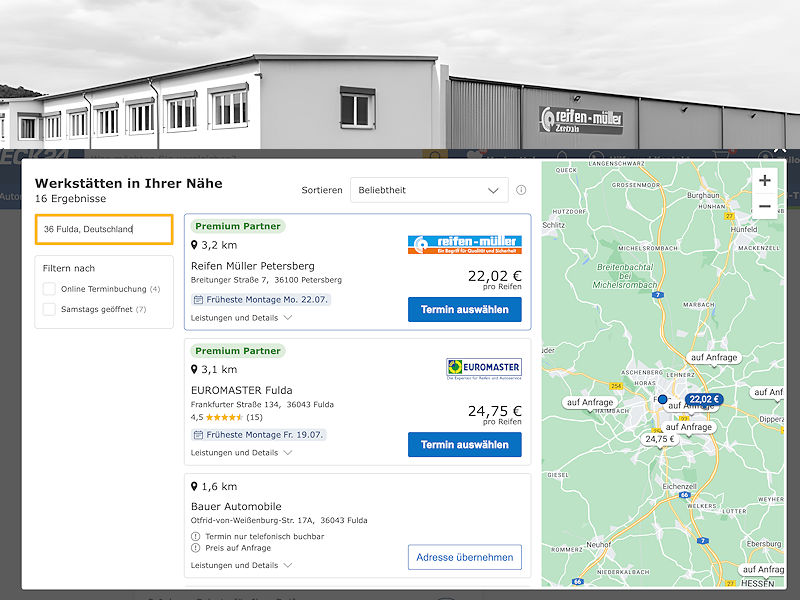Click the Eichenzell label on map
The height and width of the screenshot is (600, 800).
[679, 486]
